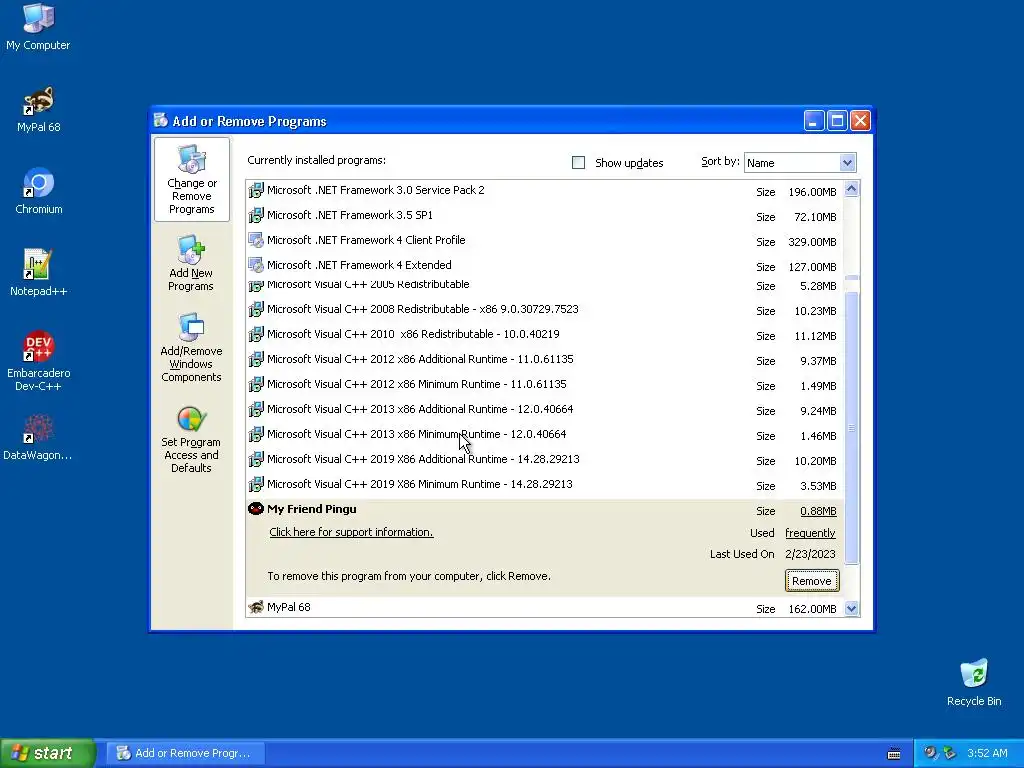Screen dimensions: 1024x768
Task: Click scrollbar up arrow in programs list
Action: pyautogui.click(x=851, y=189)
